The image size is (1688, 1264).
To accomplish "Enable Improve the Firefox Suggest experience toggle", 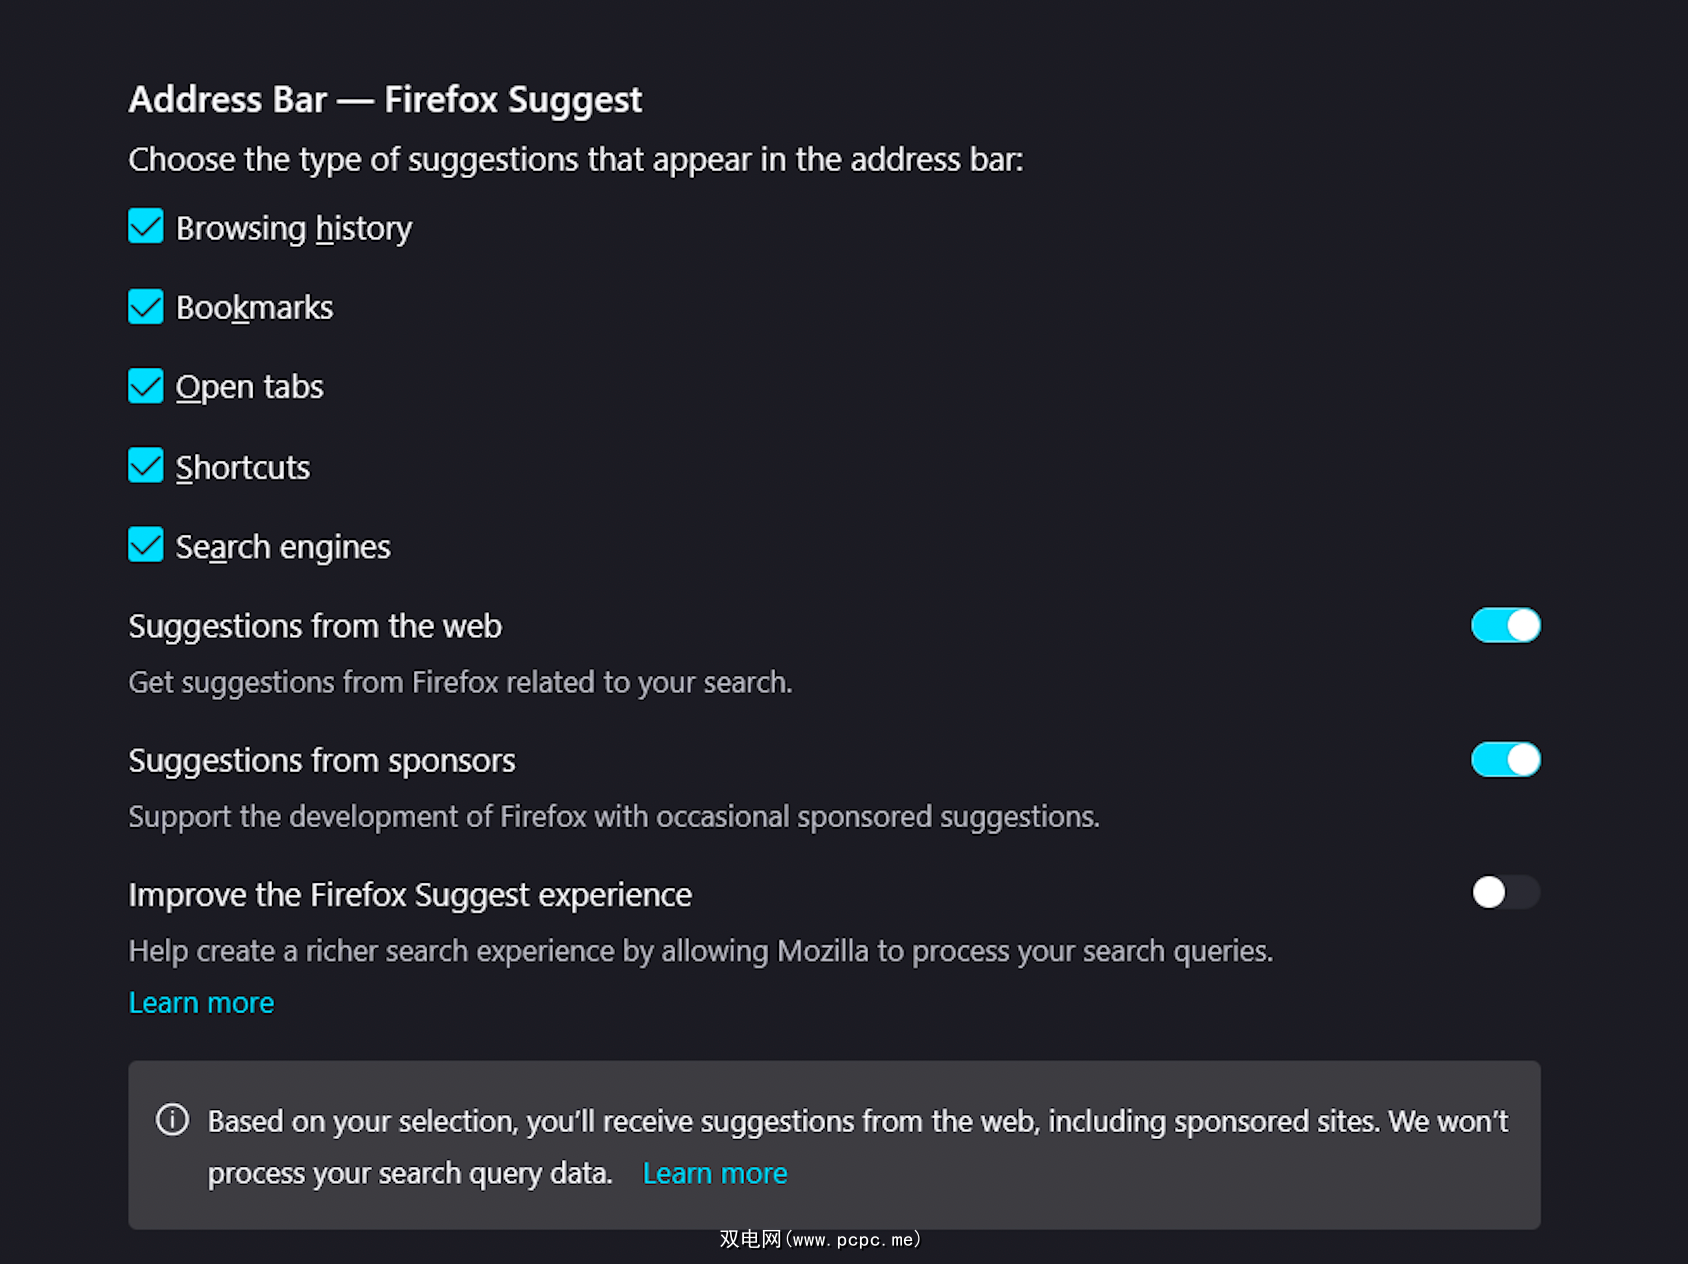I will tap(1505, 892).
